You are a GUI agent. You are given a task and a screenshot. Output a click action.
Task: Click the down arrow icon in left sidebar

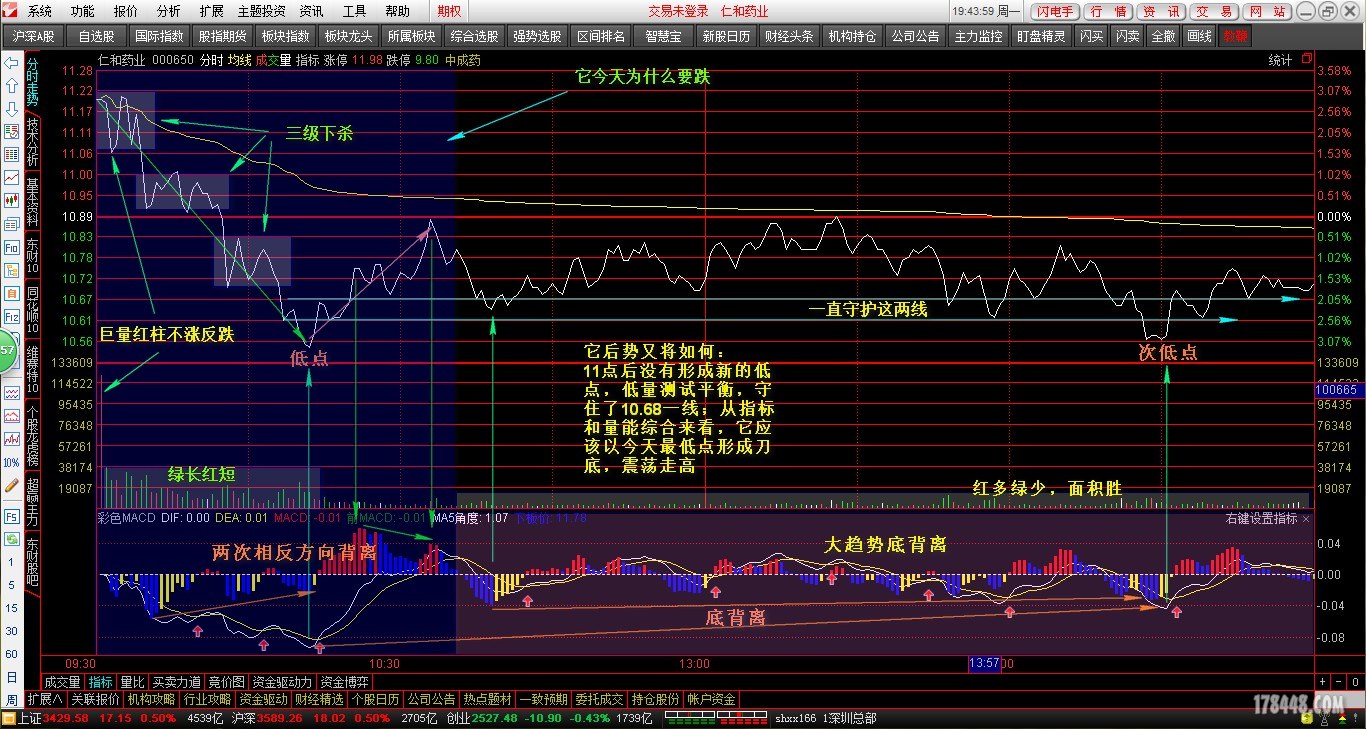[11, 108]
